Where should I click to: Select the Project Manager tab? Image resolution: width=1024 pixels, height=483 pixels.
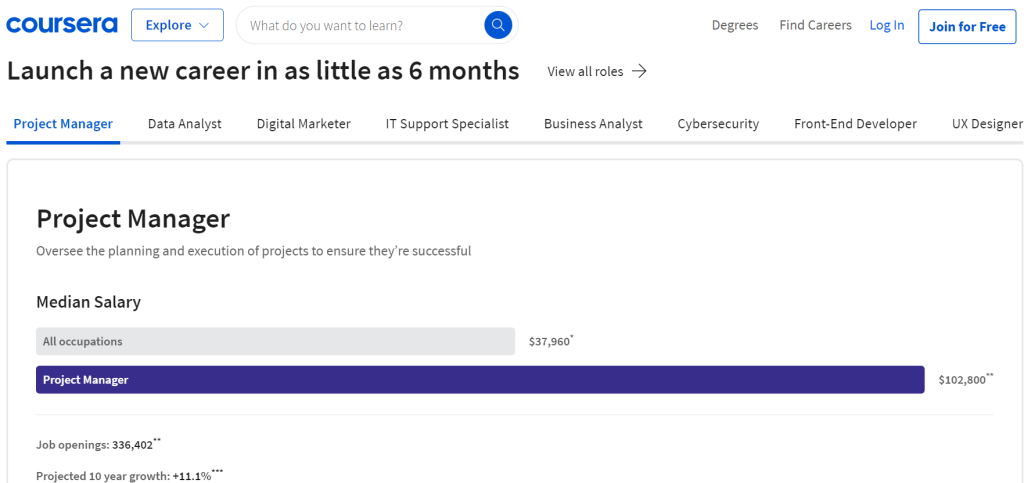63,123
